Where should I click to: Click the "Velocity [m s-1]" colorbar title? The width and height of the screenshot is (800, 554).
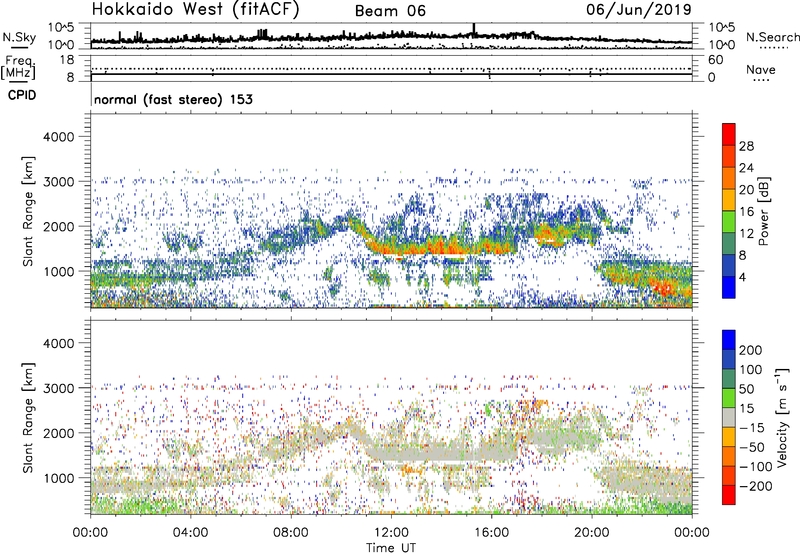pyautogui.click(x=782, y=418)
